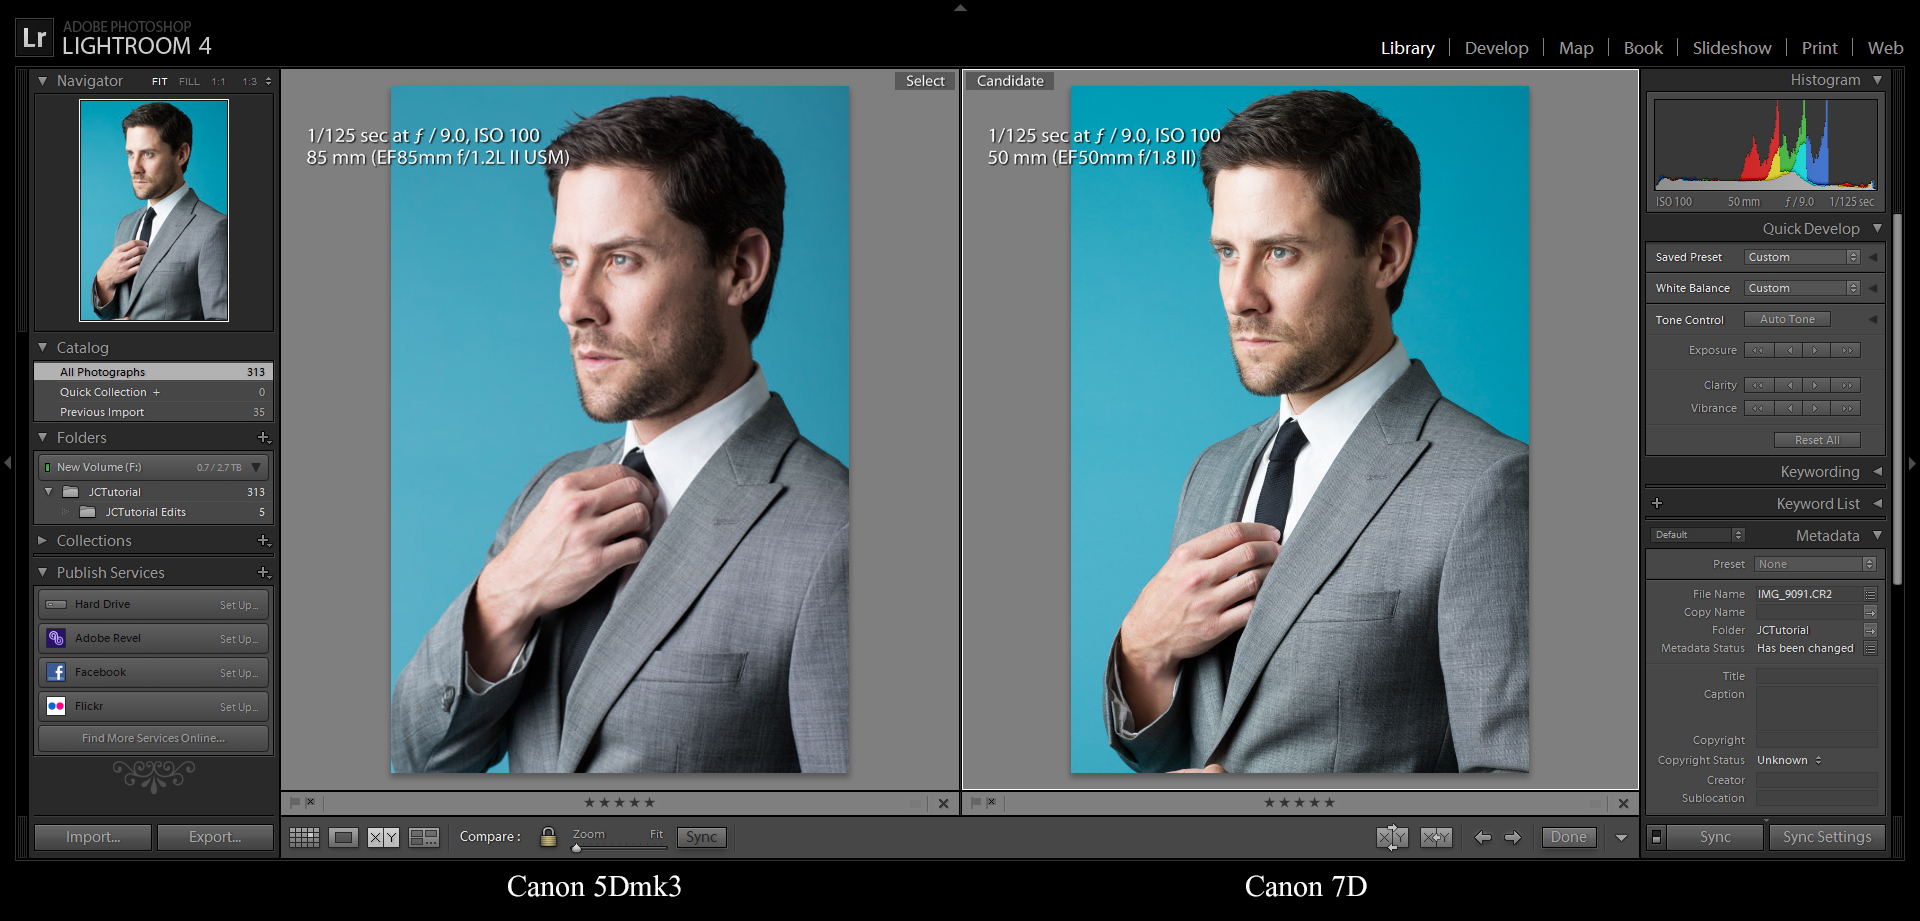Set up Flickr publish service
Viewport: 1920px width, 921px height.
coord(239,707)
